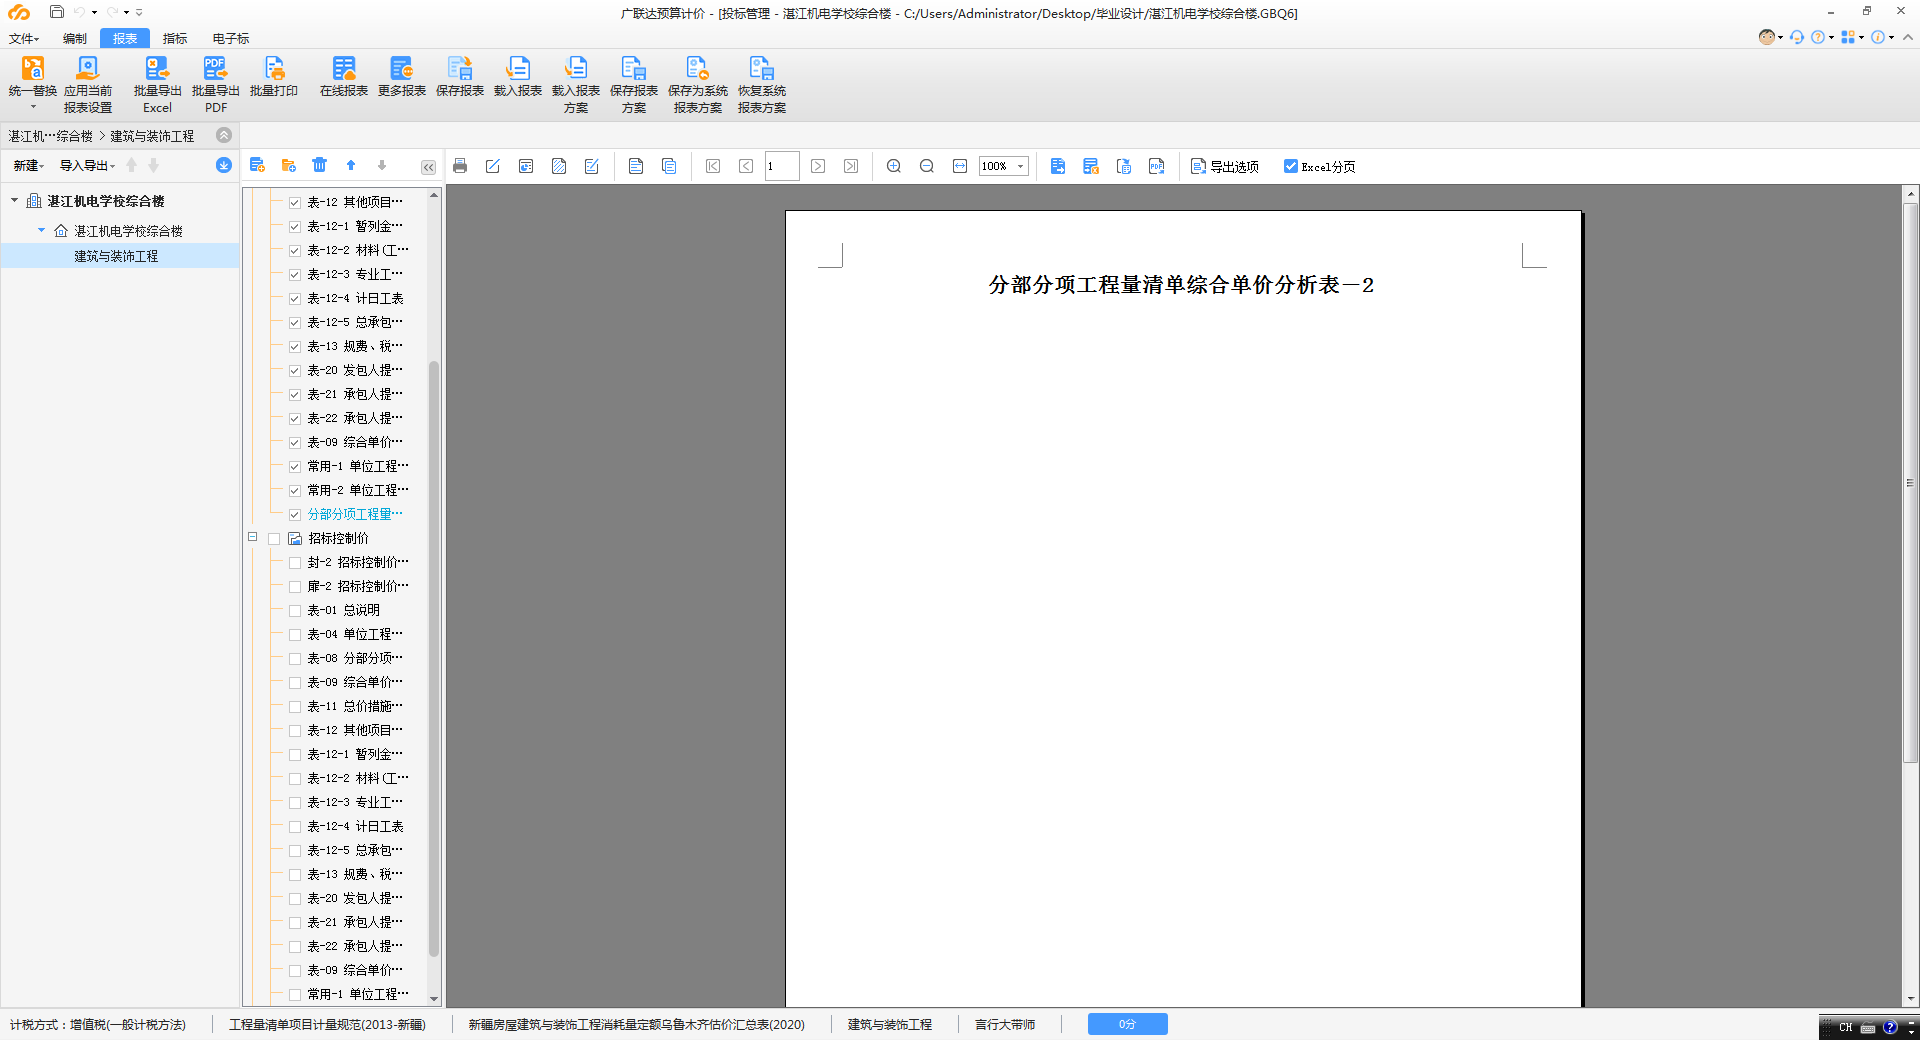
Task: Select 建筑与装饰工程 in the project tree
Action: point(116,256)
